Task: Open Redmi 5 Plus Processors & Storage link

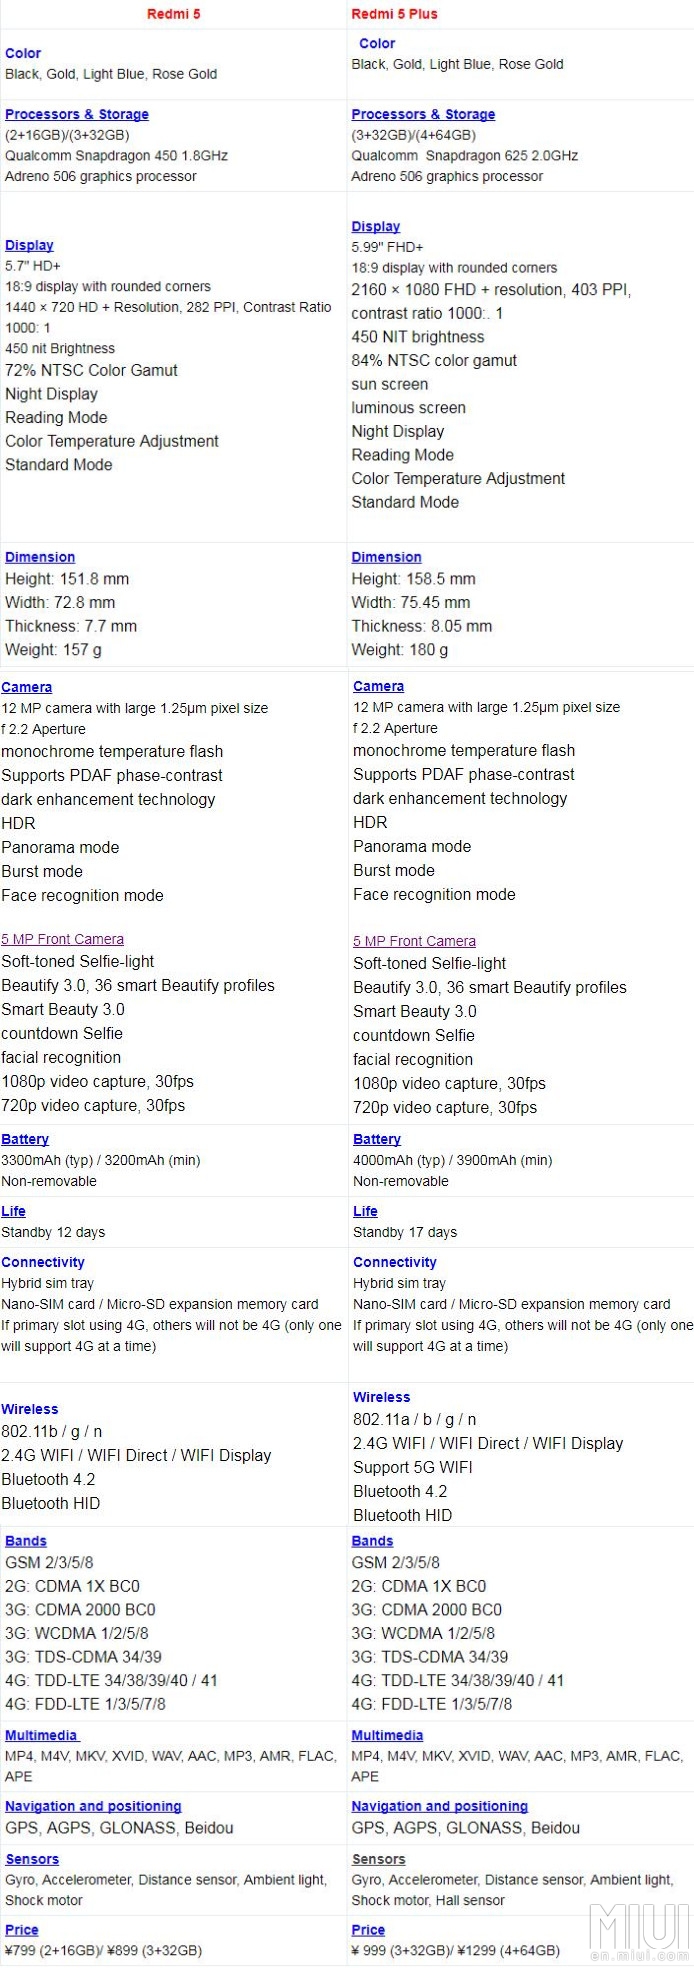Action: [423, 114]
